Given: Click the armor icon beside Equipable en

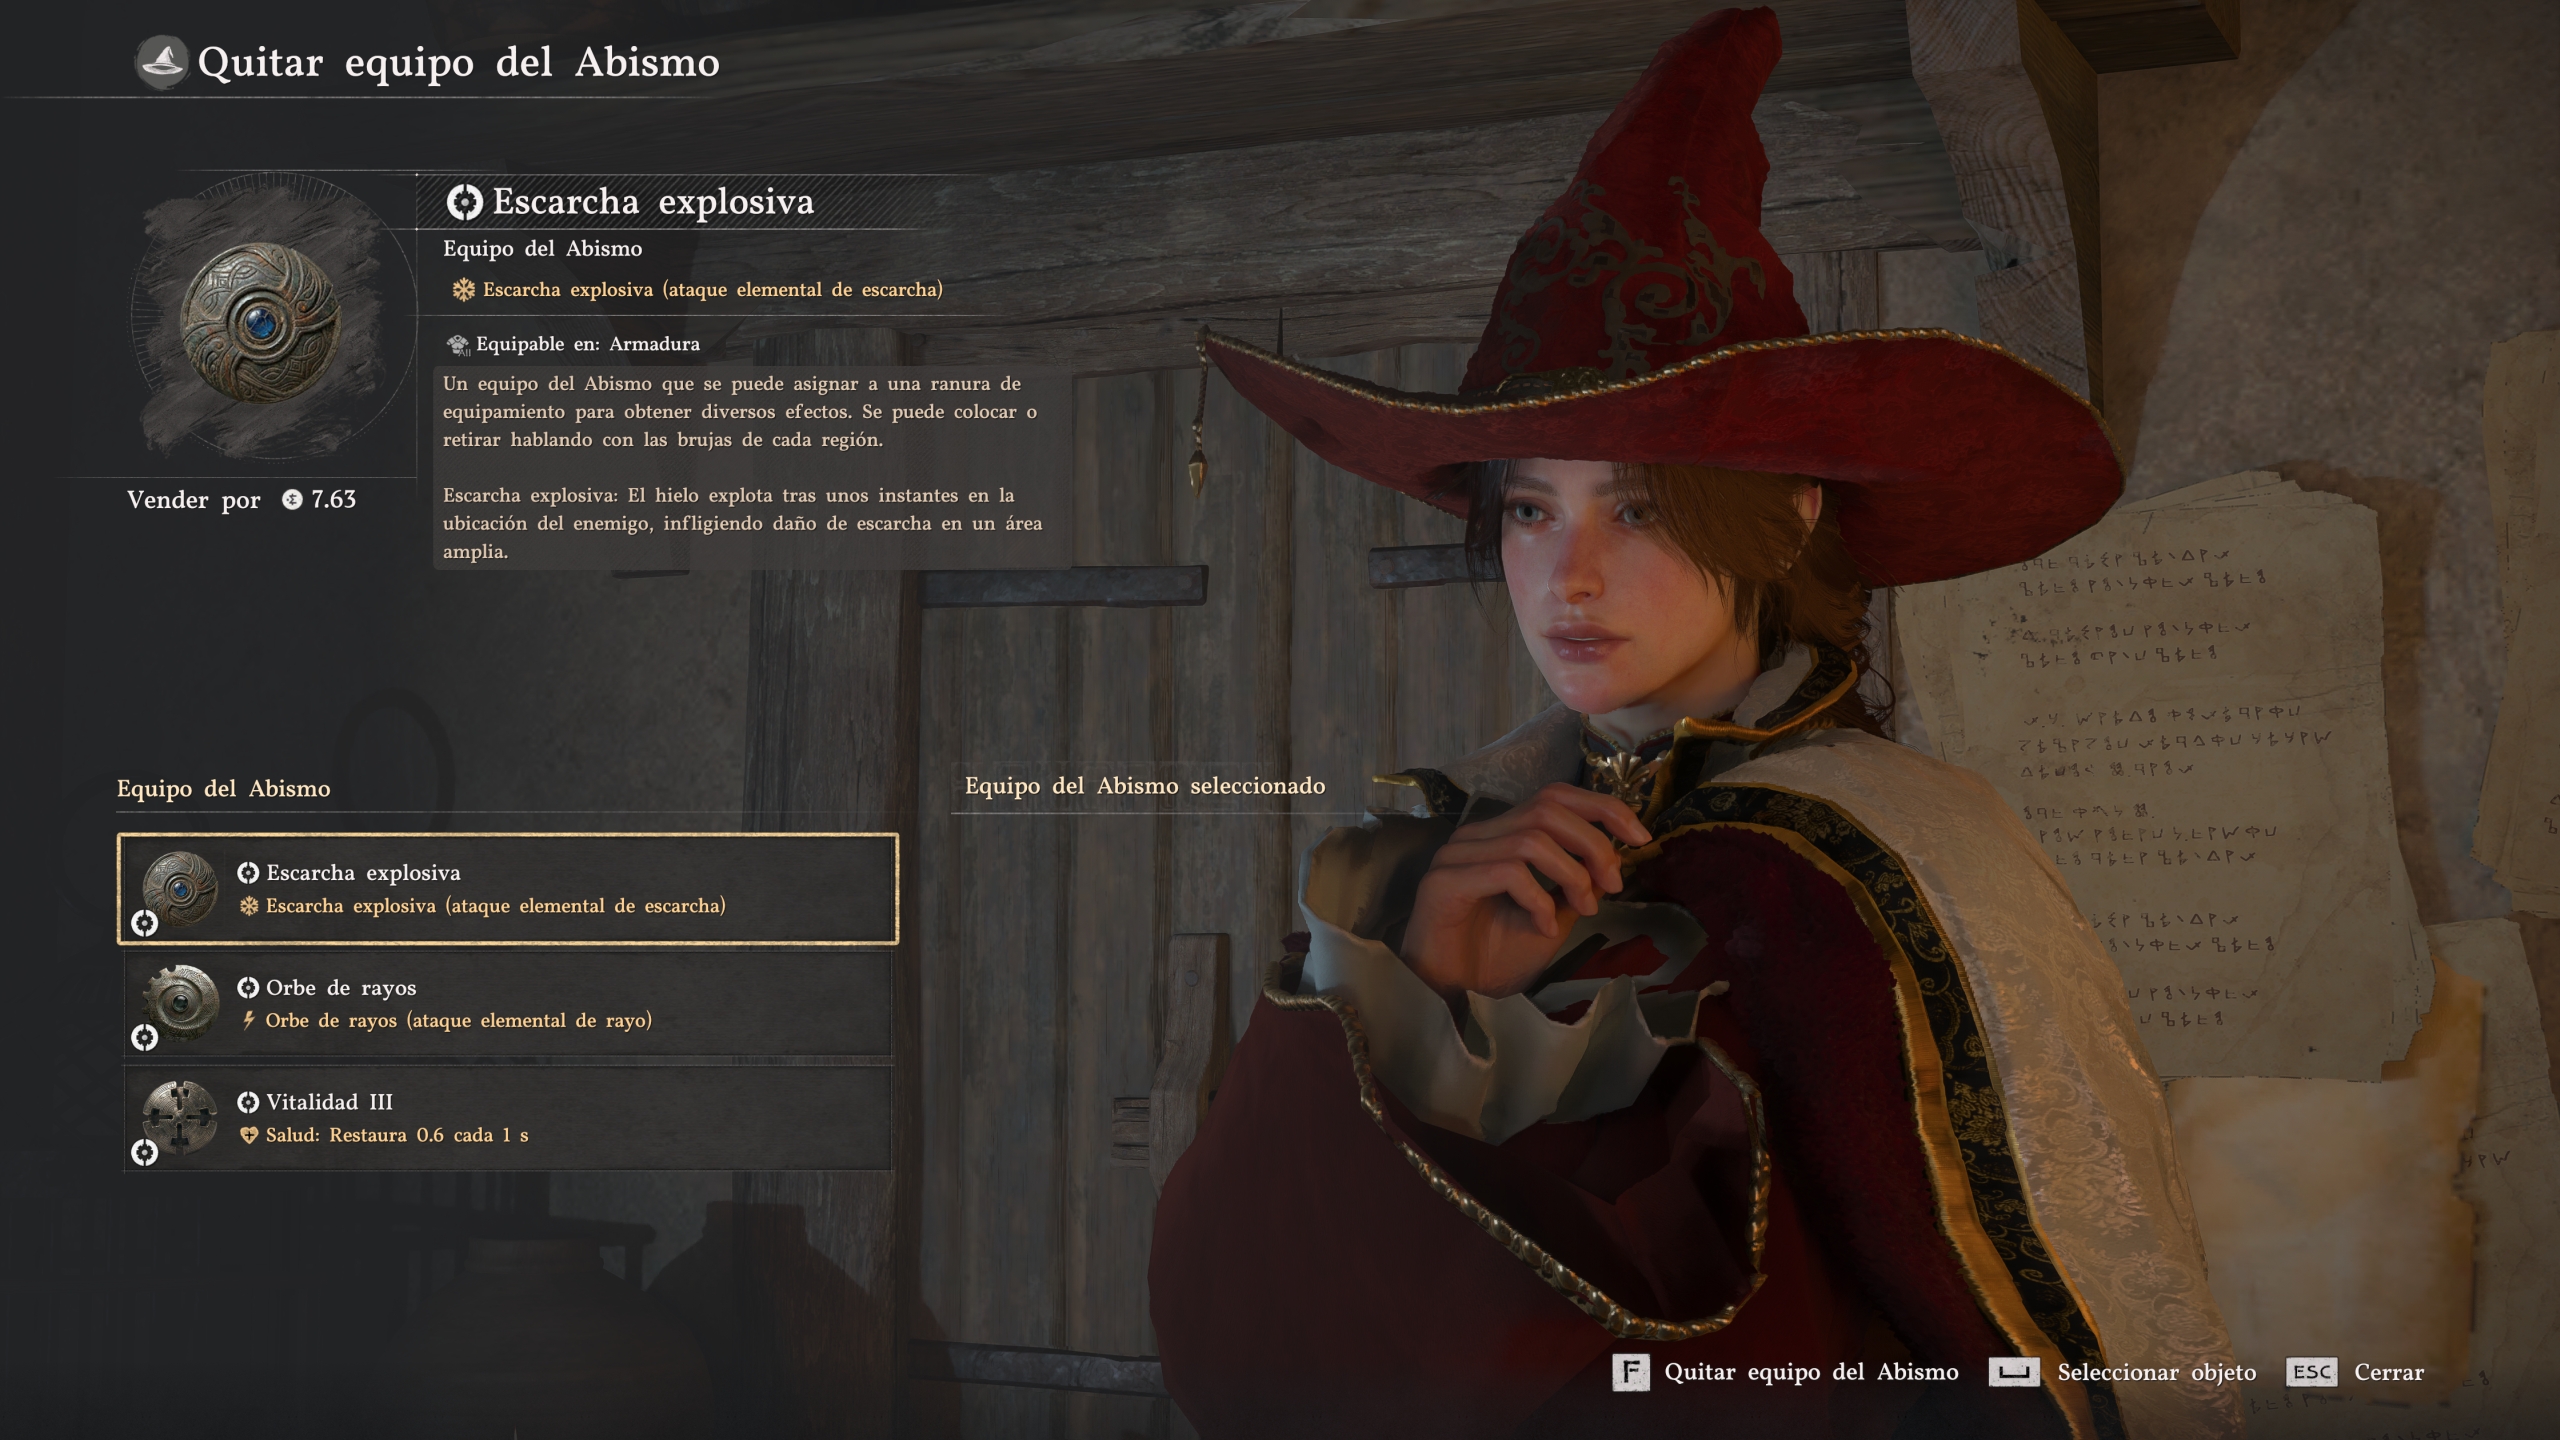Looking at the screenshot, I should click(x=458, y=345).
